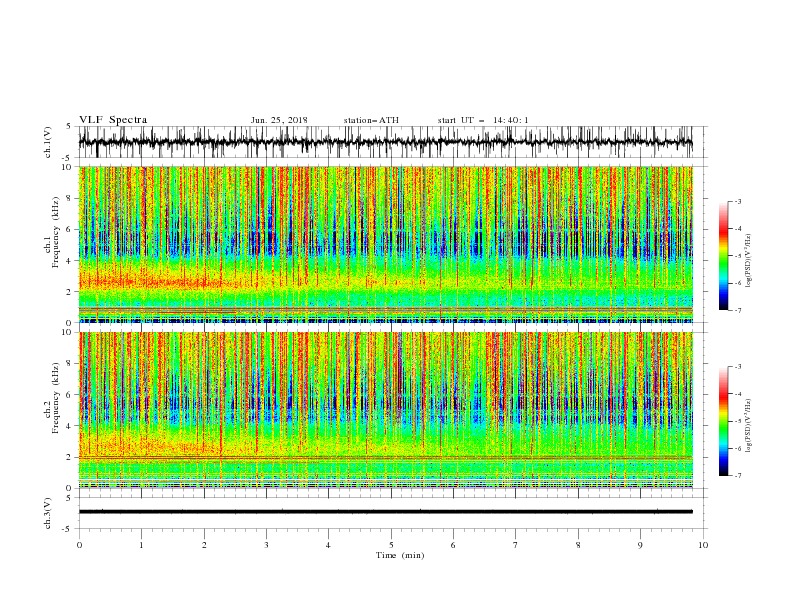Click the ch.3 voltage waveform trace
Image resolution: width=792 pixels, height=612 pixels.
385,512
